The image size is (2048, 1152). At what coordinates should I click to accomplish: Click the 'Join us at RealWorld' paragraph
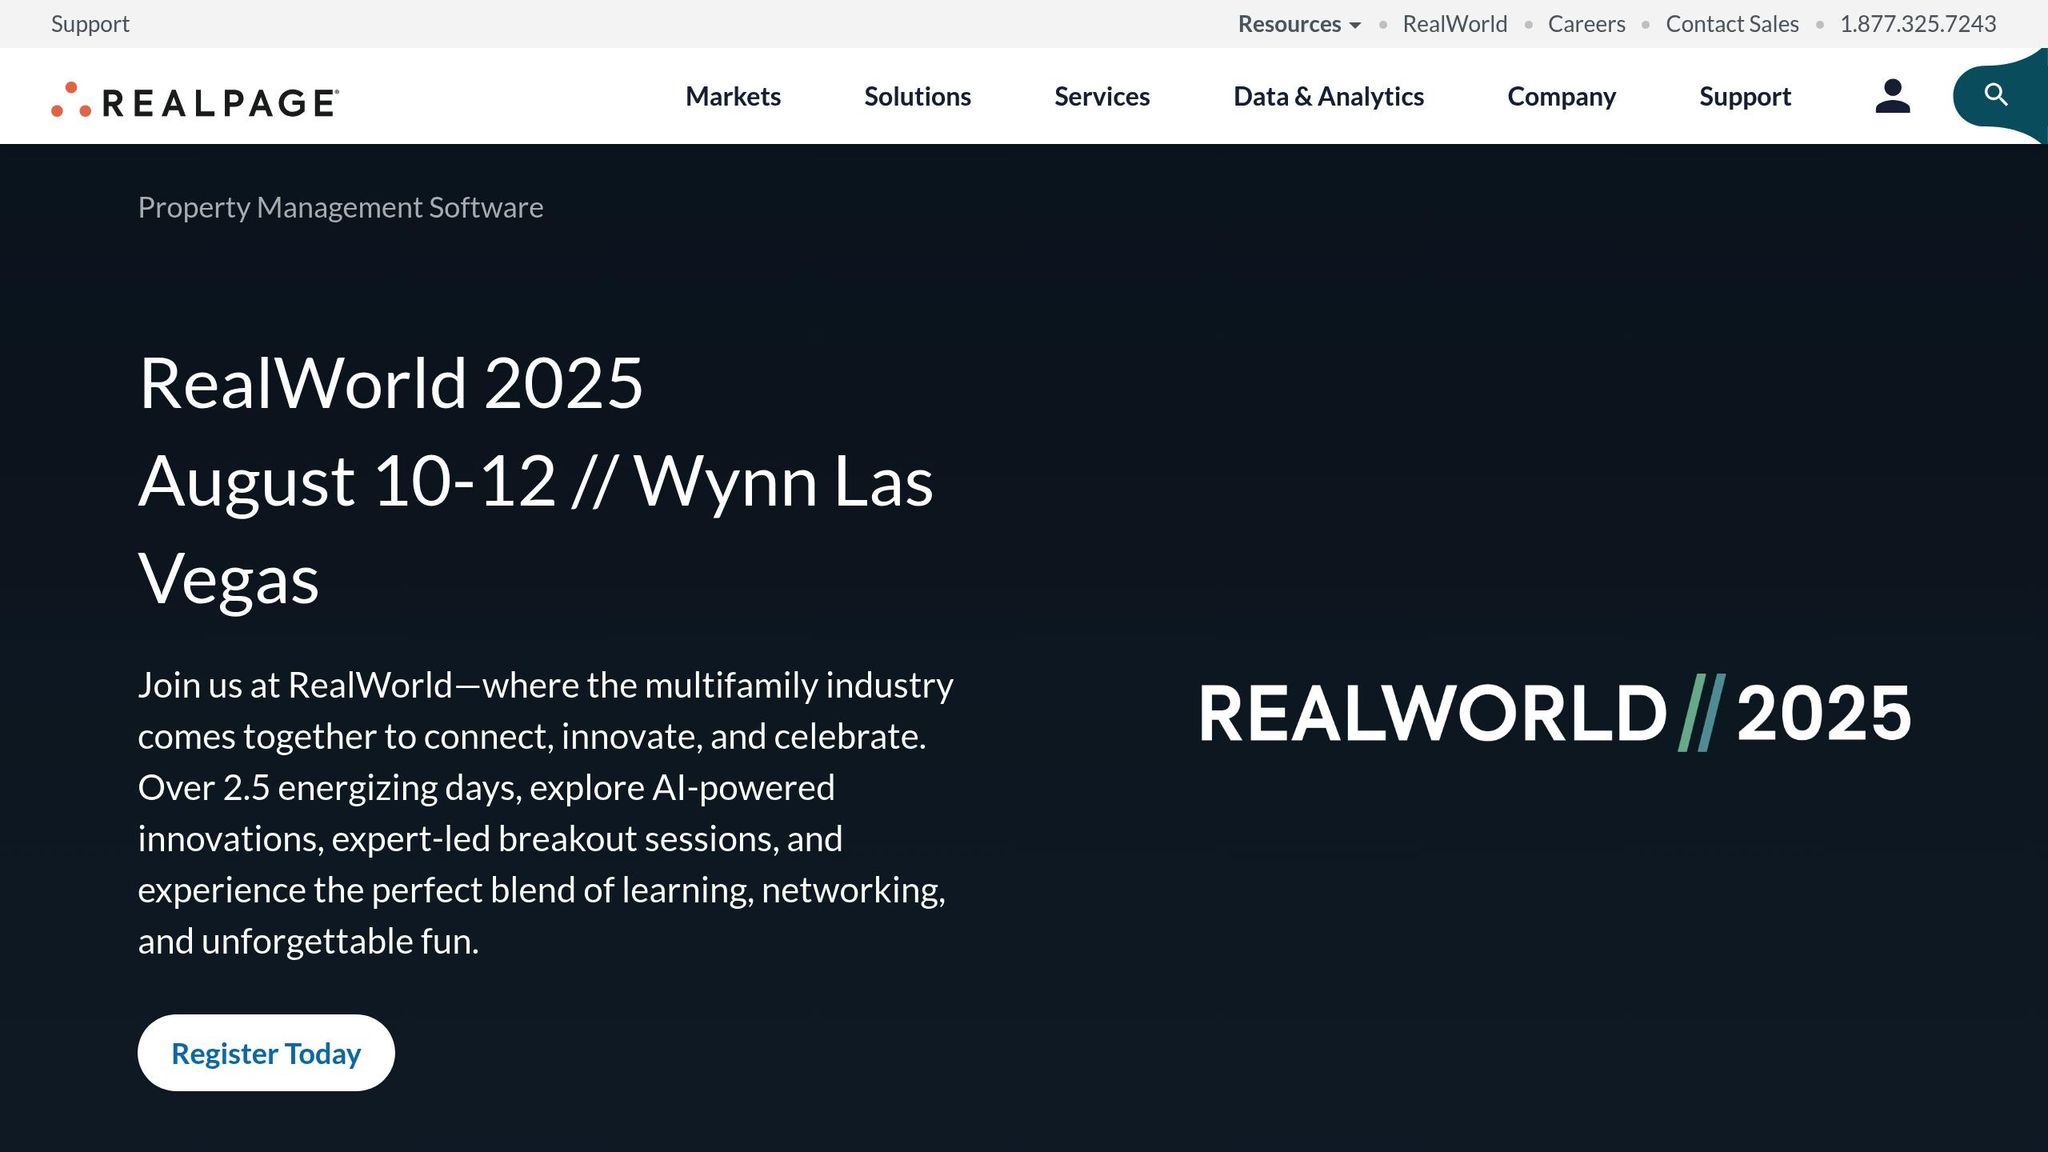click(x=545, y=813)
